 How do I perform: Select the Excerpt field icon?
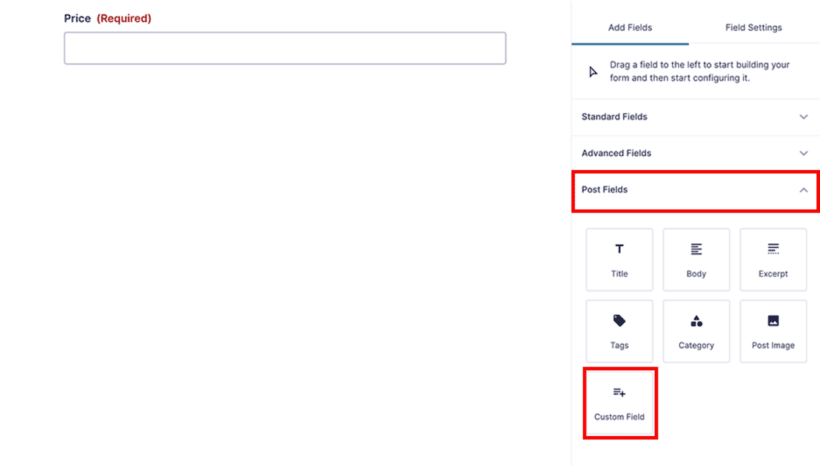773,249
